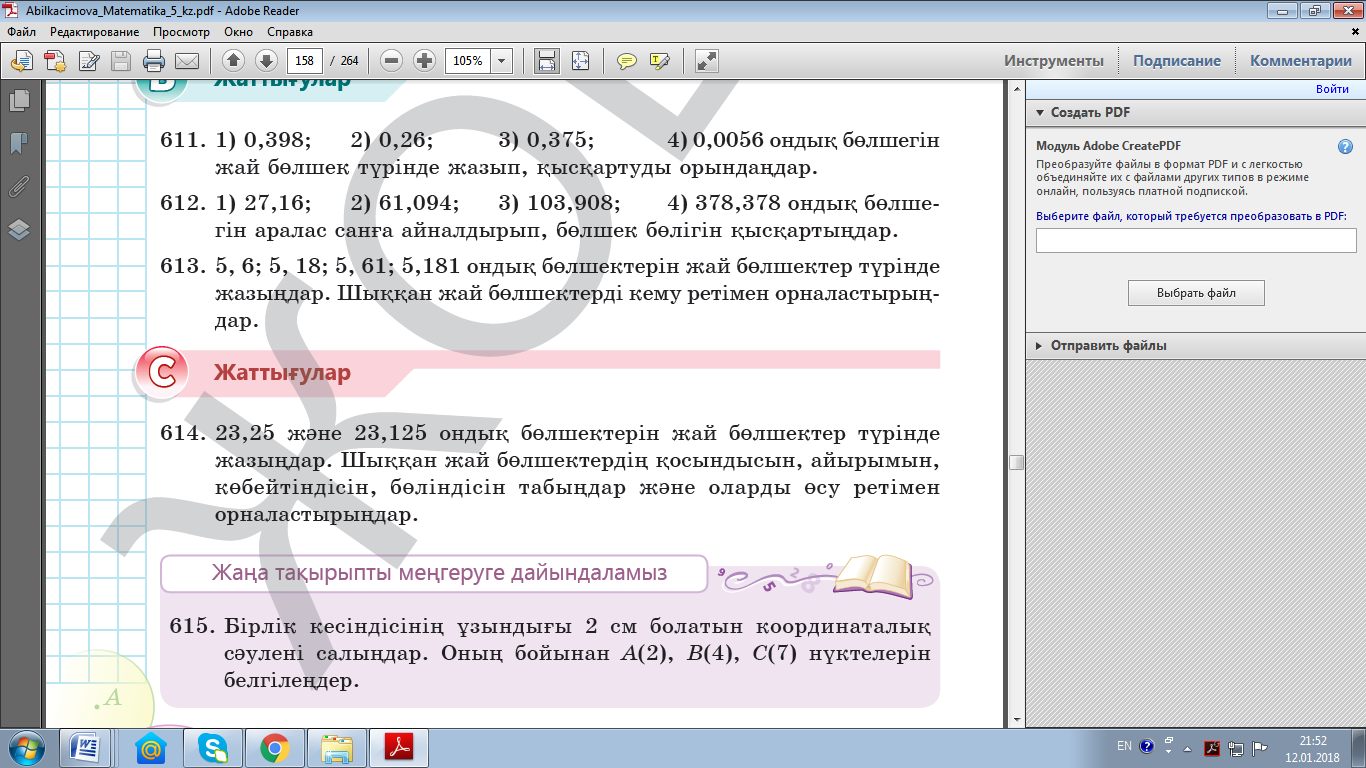Viewport: 1366px width, 768px height.
Task: Click the scrollbar up arrow
Action: [1016, 91]
